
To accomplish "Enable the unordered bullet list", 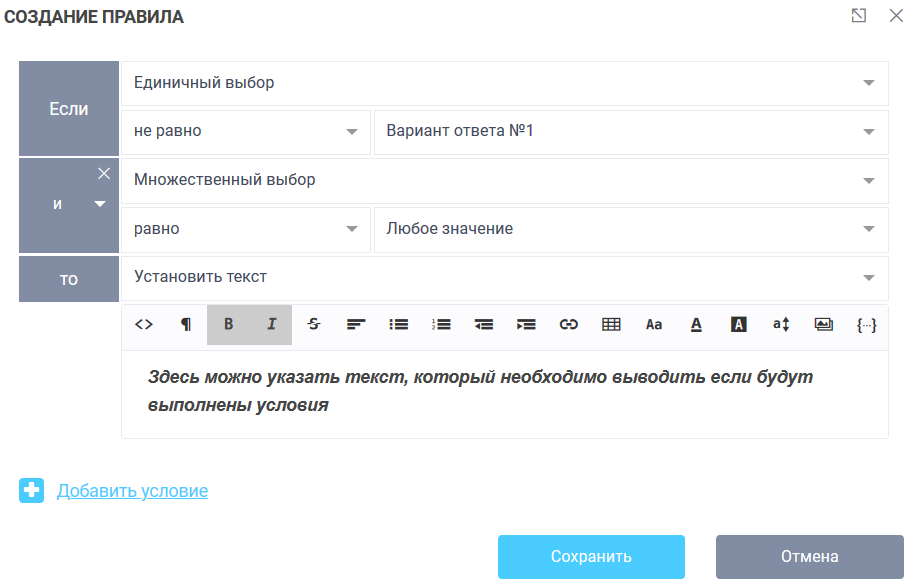I will [397, 324].
